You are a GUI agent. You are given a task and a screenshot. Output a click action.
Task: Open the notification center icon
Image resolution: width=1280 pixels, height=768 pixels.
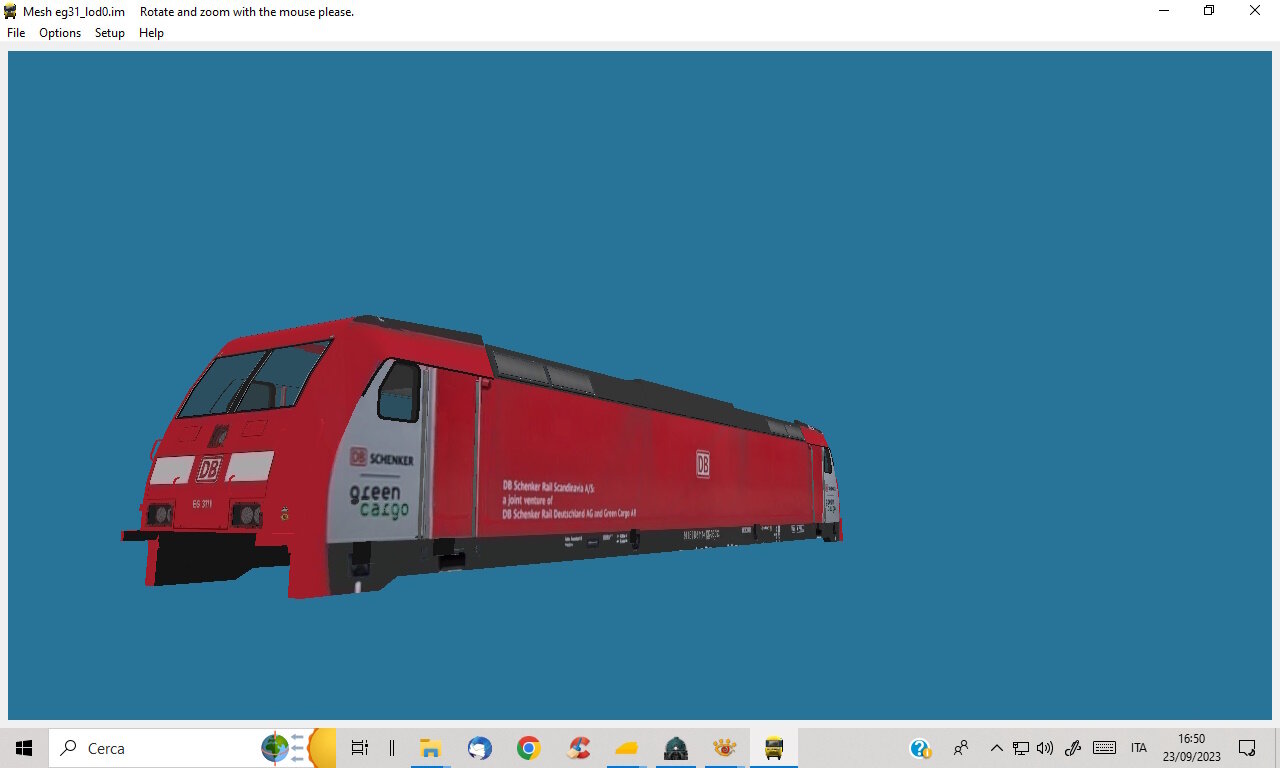tap(1247, 748)
